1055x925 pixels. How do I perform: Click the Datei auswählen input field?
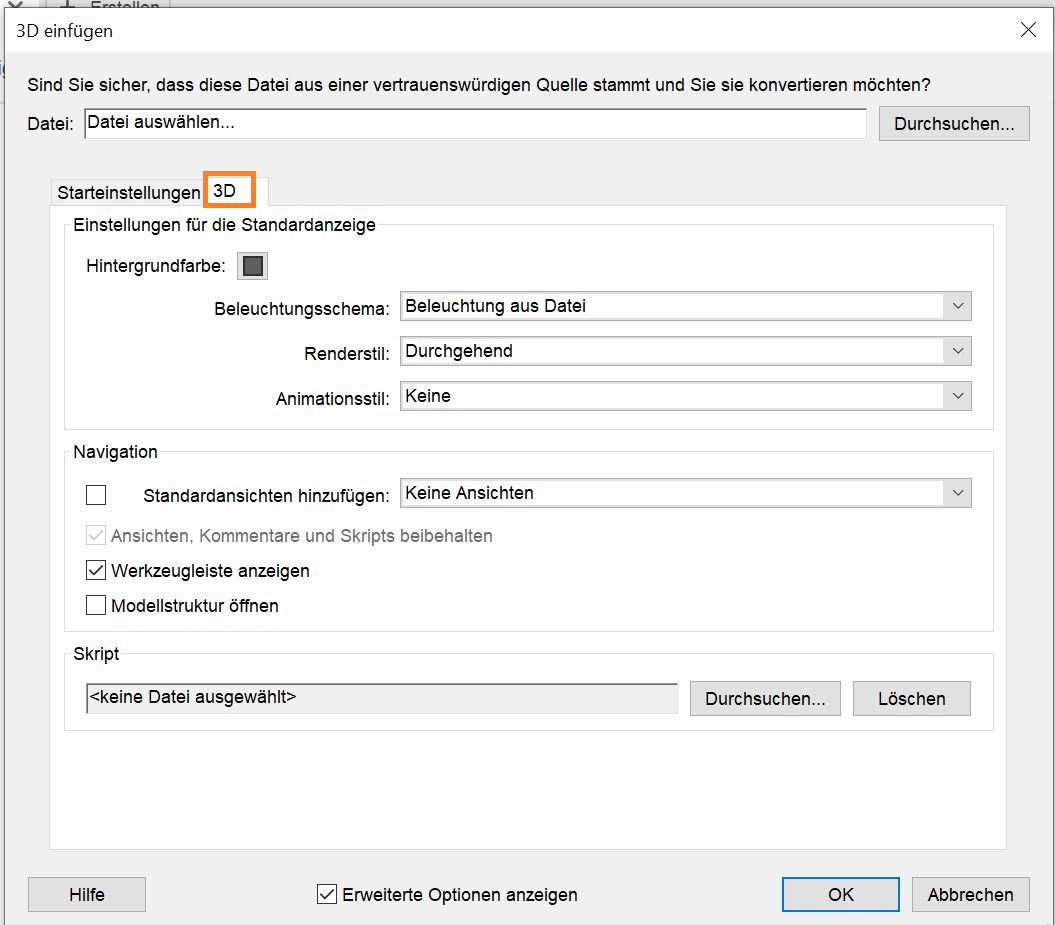[475, 123]
